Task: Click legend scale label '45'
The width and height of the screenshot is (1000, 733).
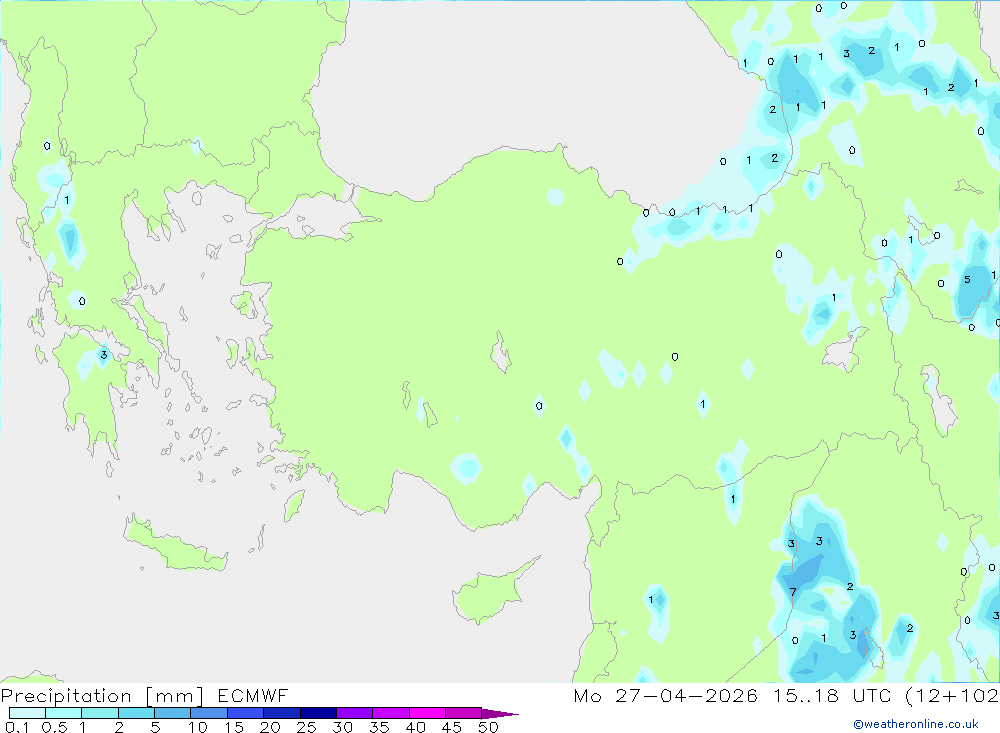Action: point(452,727)
